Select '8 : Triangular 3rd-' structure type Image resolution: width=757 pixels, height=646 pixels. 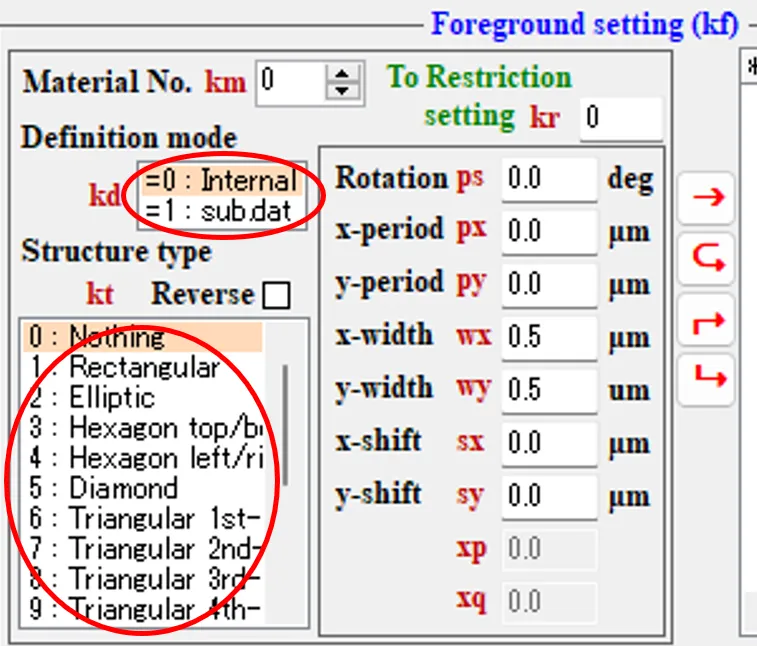(142, 578)
